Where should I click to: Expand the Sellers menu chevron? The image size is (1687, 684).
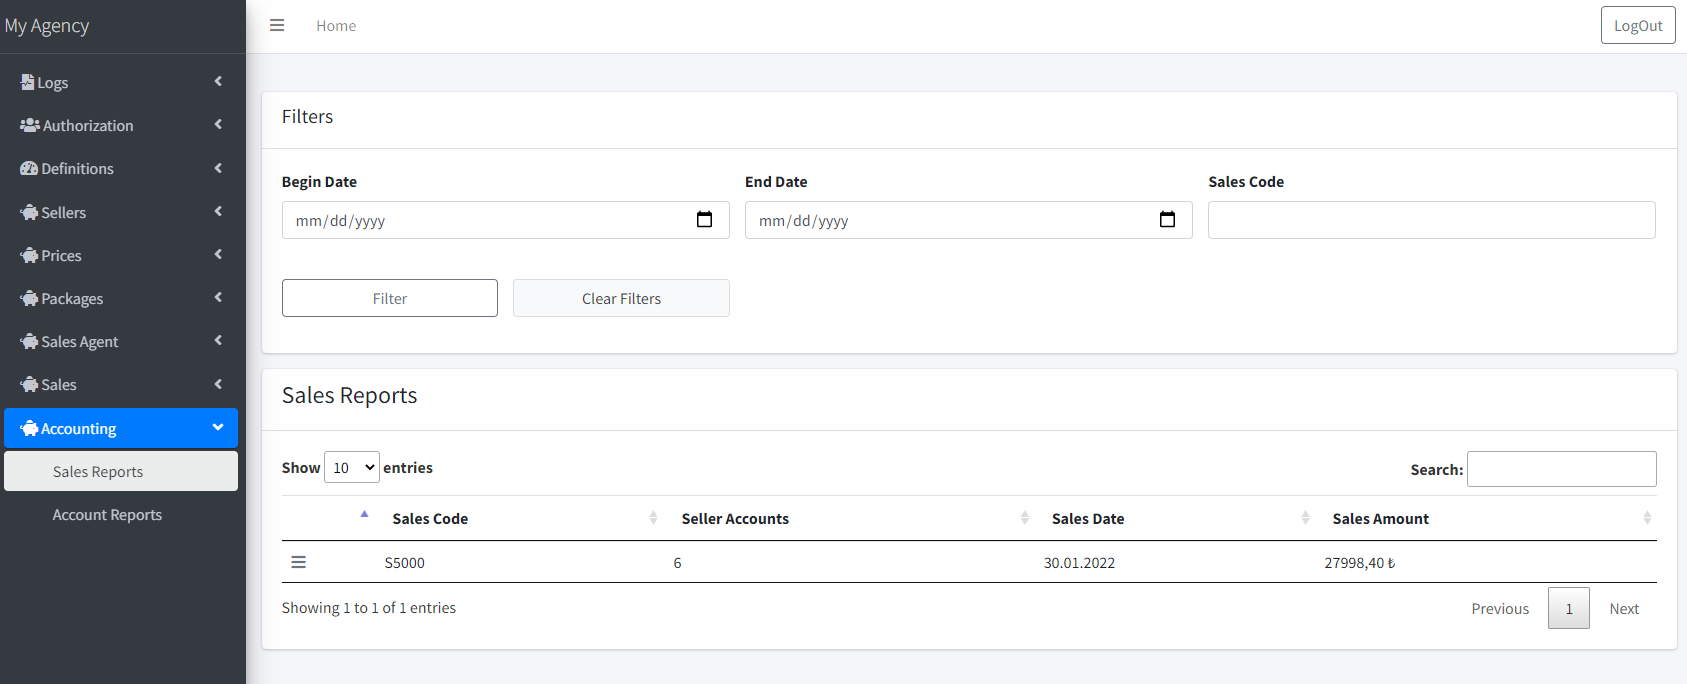point(218,211)
